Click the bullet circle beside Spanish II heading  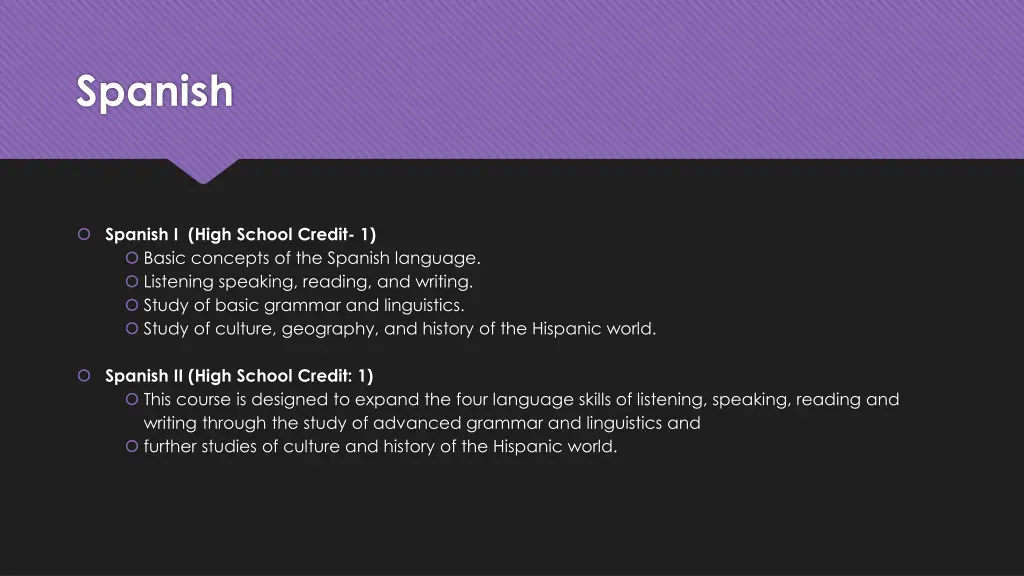[84, 376]
